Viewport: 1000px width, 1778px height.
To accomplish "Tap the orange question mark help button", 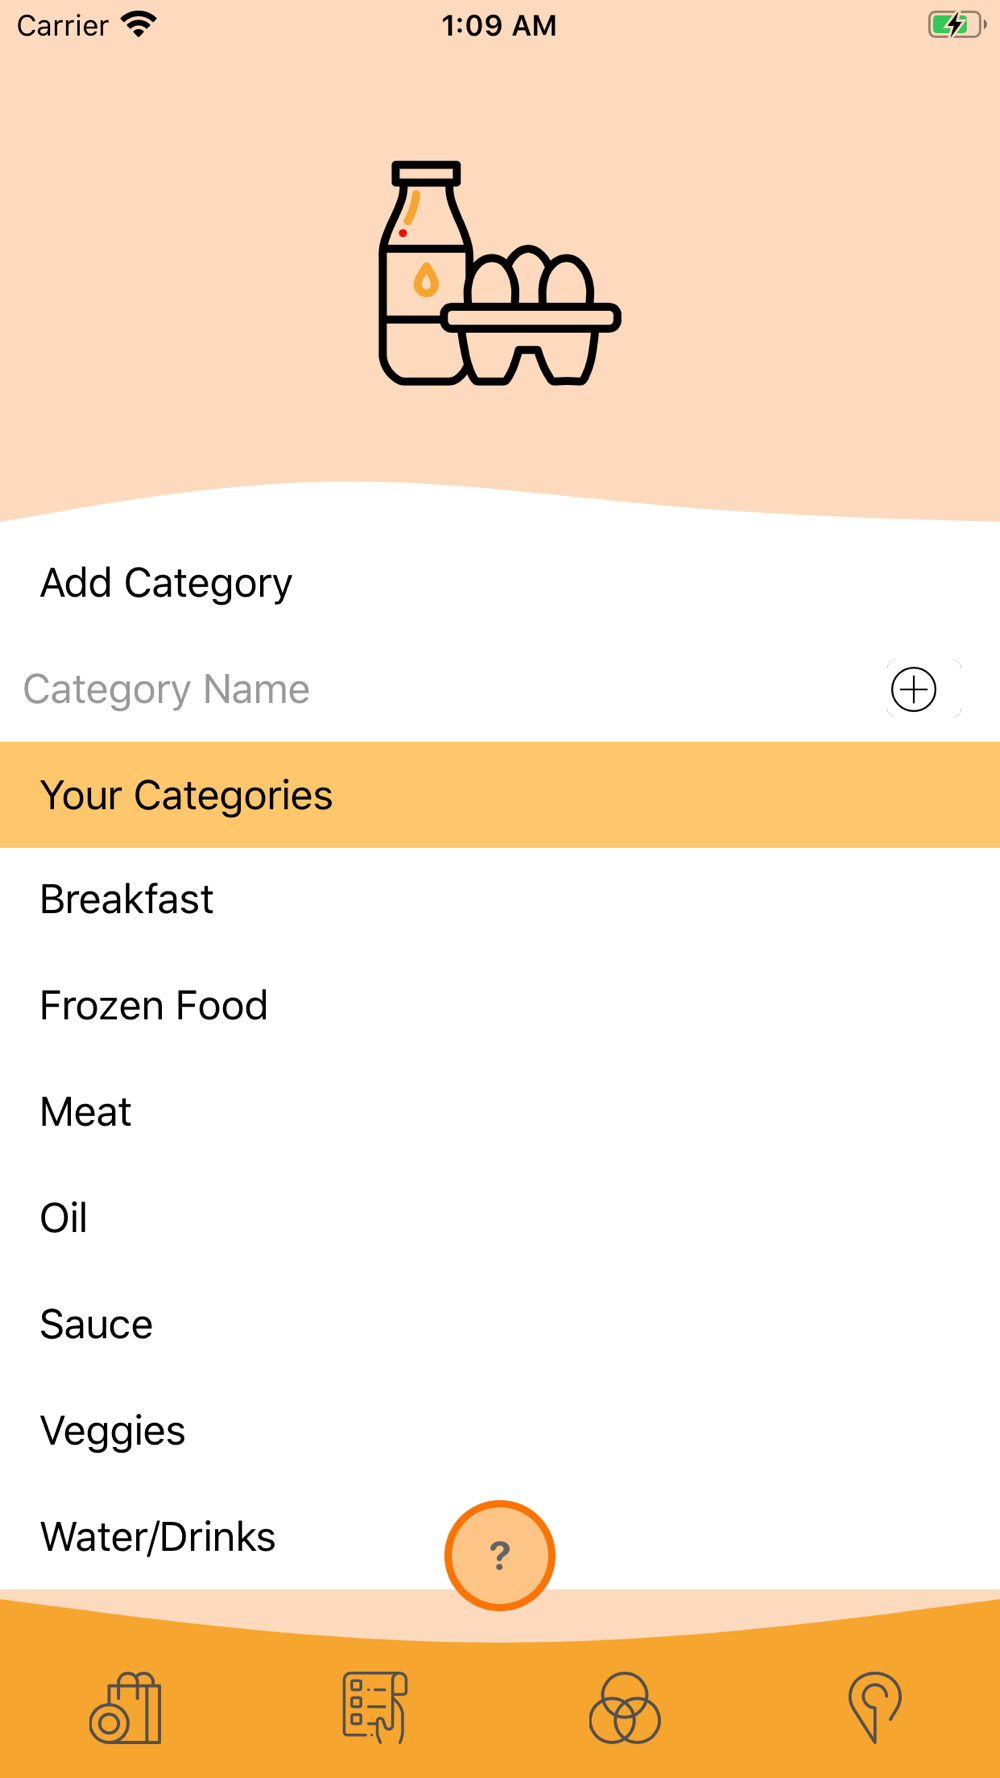I will 500,1555.
